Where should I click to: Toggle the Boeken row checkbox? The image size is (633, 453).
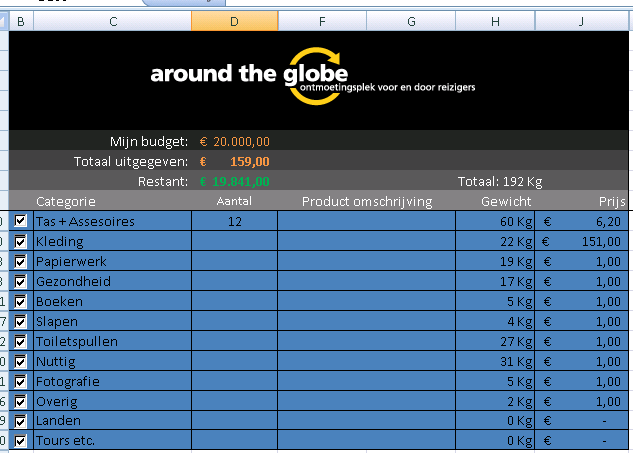[20, 302]
